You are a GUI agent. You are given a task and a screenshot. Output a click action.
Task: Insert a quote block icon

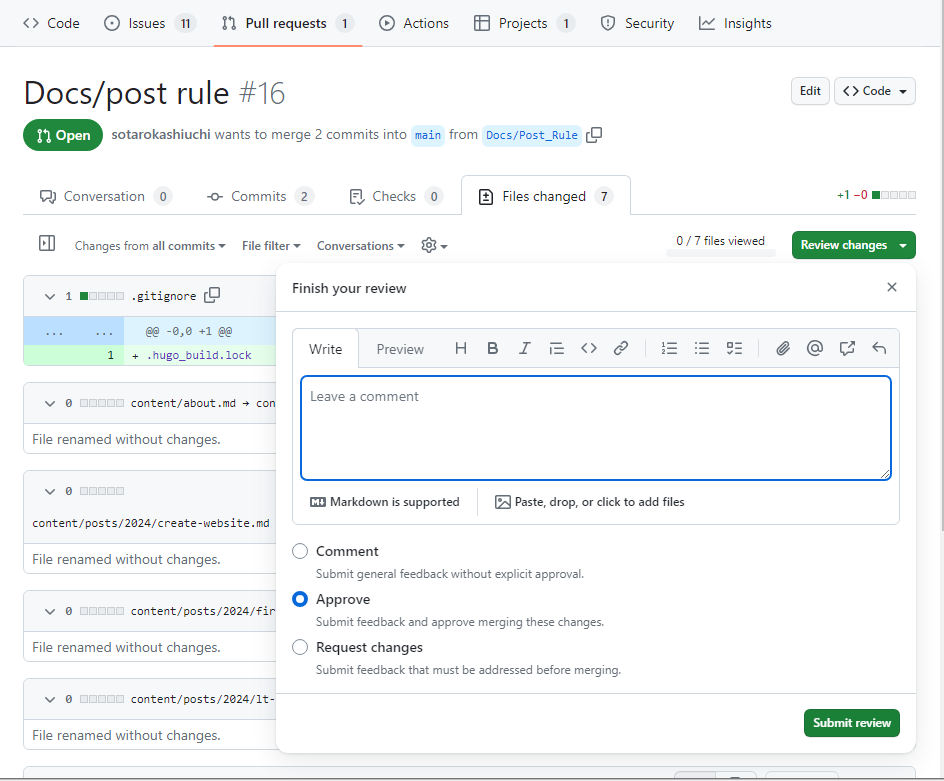pyautogui.click(x=557, y=348)
